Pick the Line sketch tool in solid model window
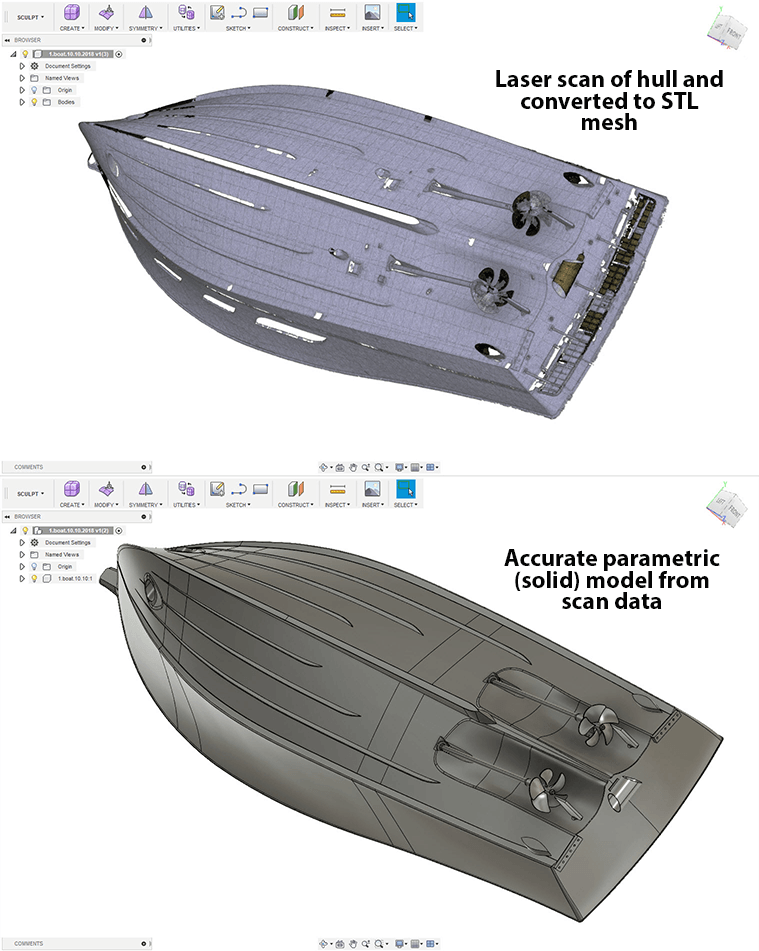Screen dimensions: 759x951 tap(239, 489)
